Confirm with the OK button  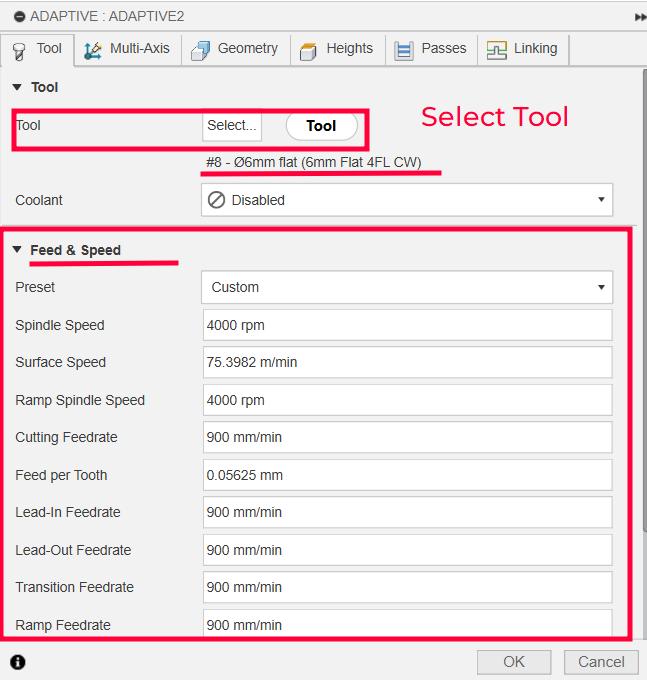pos(514,662)
